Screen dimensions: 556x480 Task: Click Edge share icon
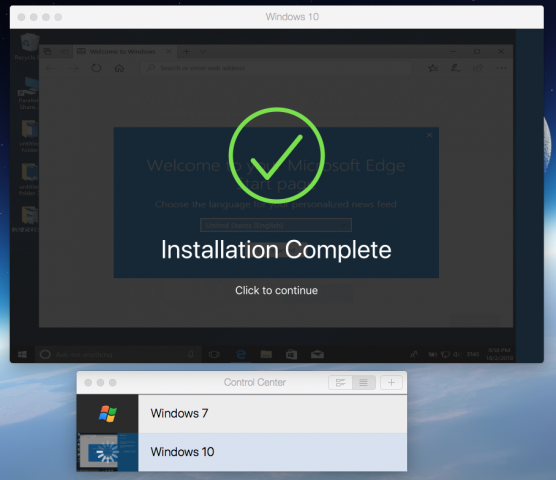click(478, 68)
